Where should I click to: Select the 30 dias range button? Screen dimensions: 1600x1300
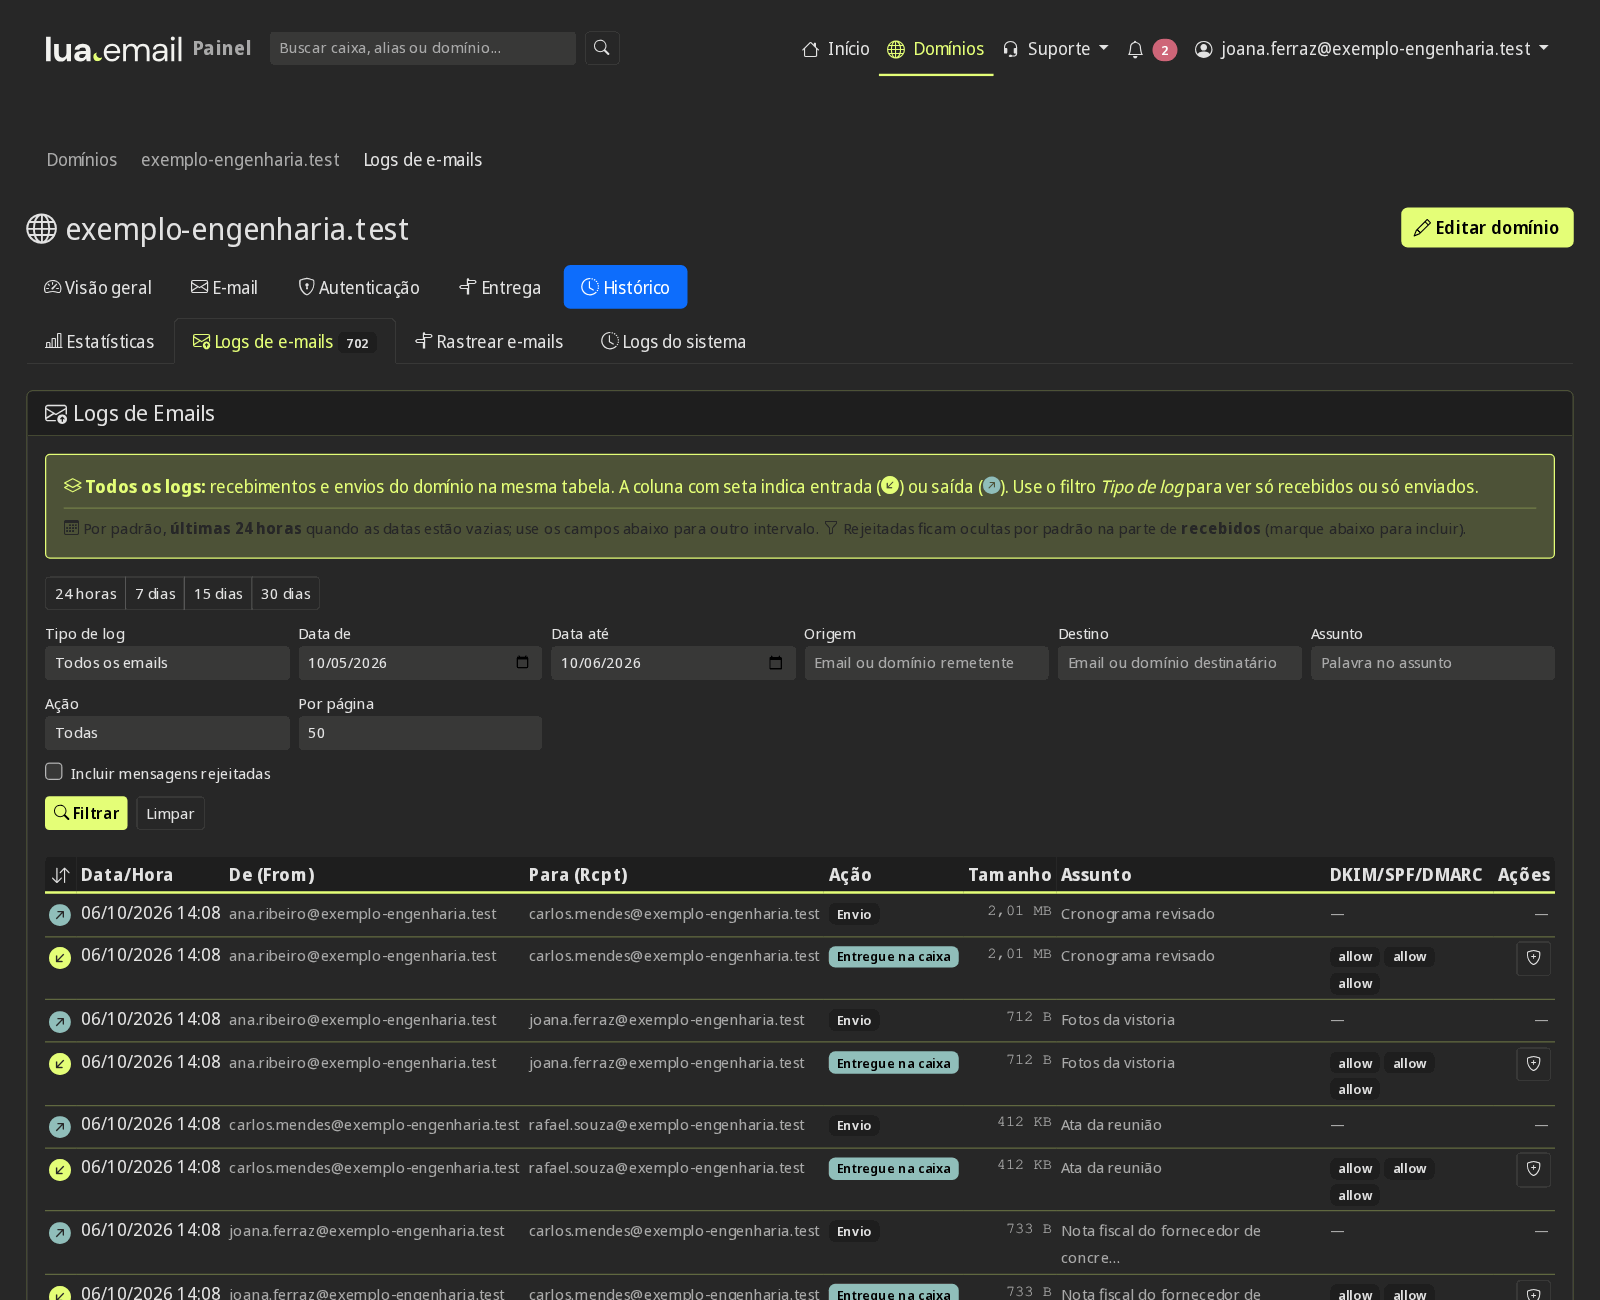pos(286,594)
